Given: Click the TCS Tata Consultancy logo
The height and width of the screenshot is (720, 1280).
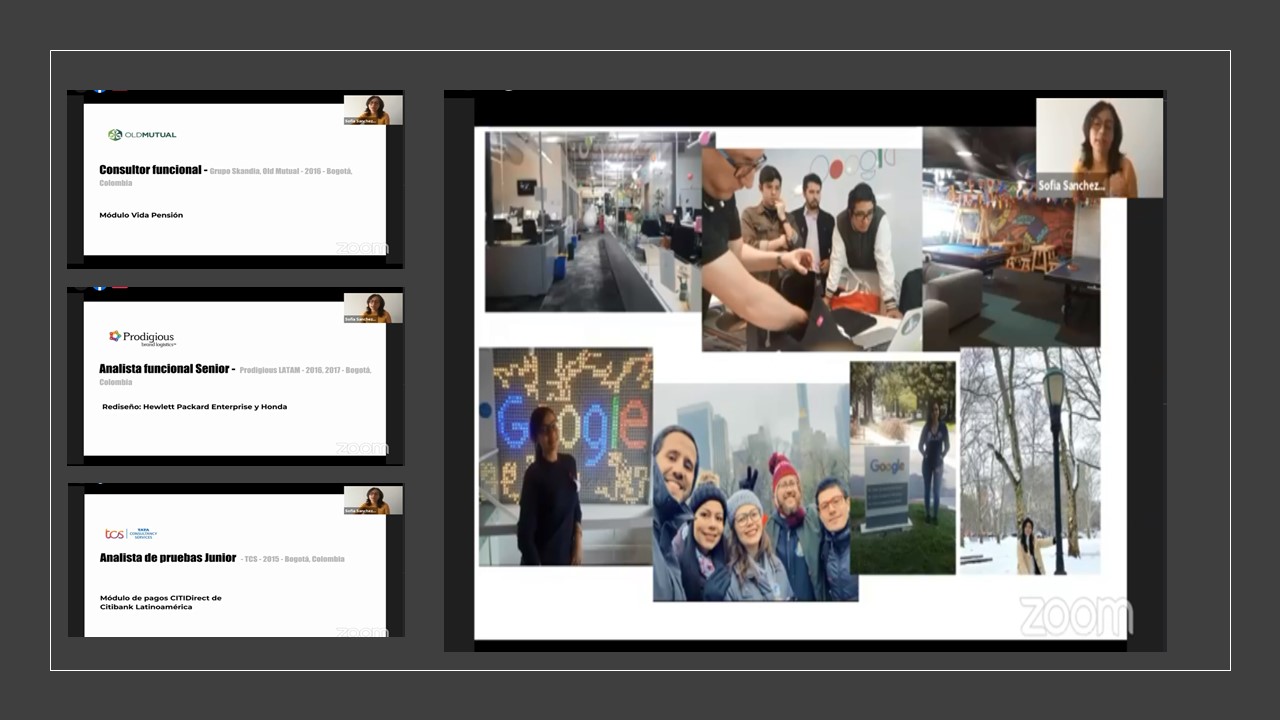Looking at the screenshot, I should pos(131,534).
